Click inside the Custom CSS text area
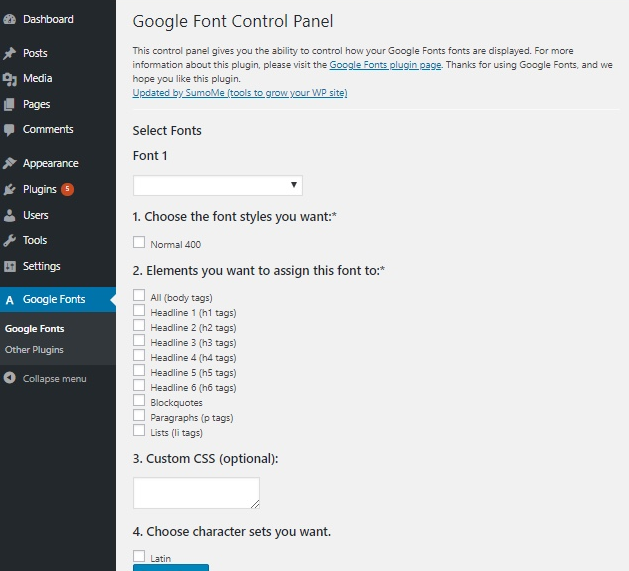Image resolution: width=629 pixels, height=571 pixels. pos(196,493)
